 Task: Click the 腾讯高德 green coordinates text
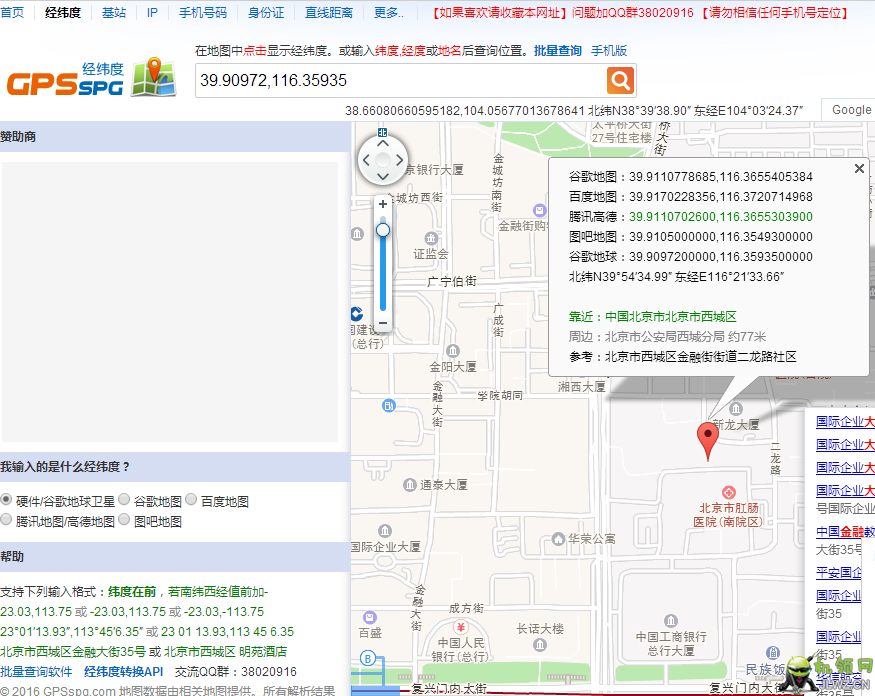[720, 217]
